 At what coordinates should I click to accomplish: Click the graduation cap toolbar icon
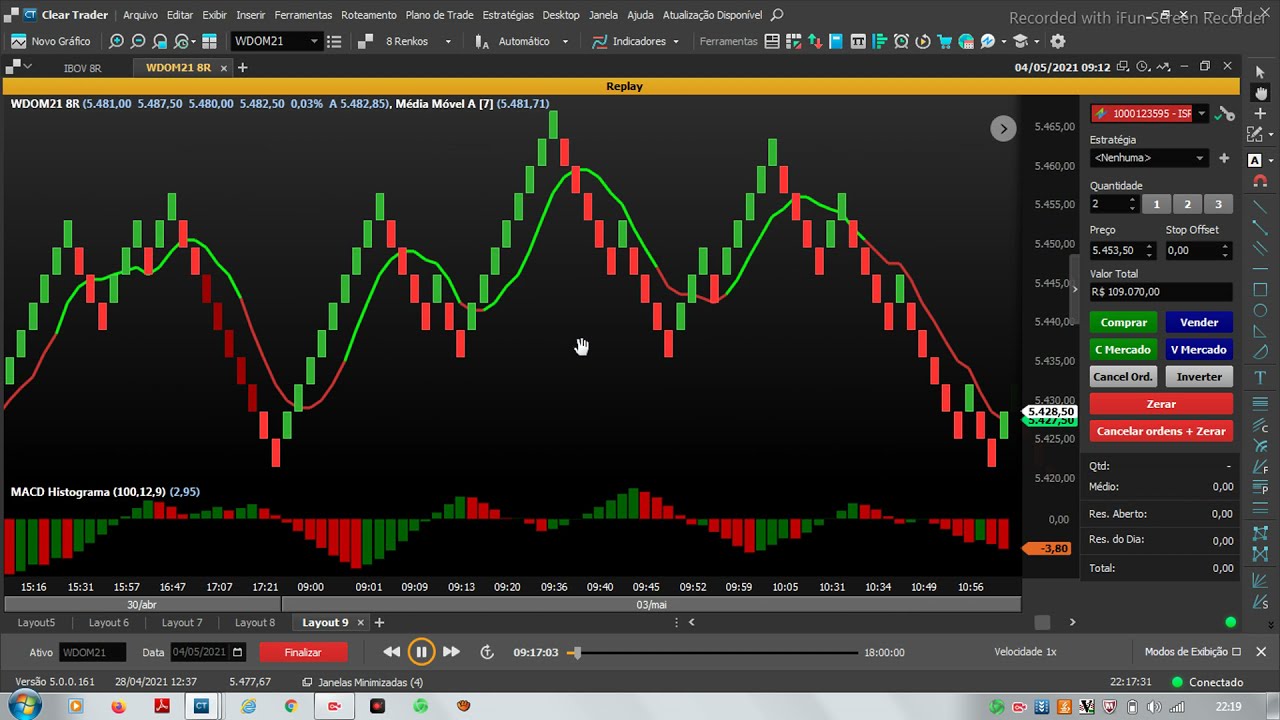tap(1021, 41)
